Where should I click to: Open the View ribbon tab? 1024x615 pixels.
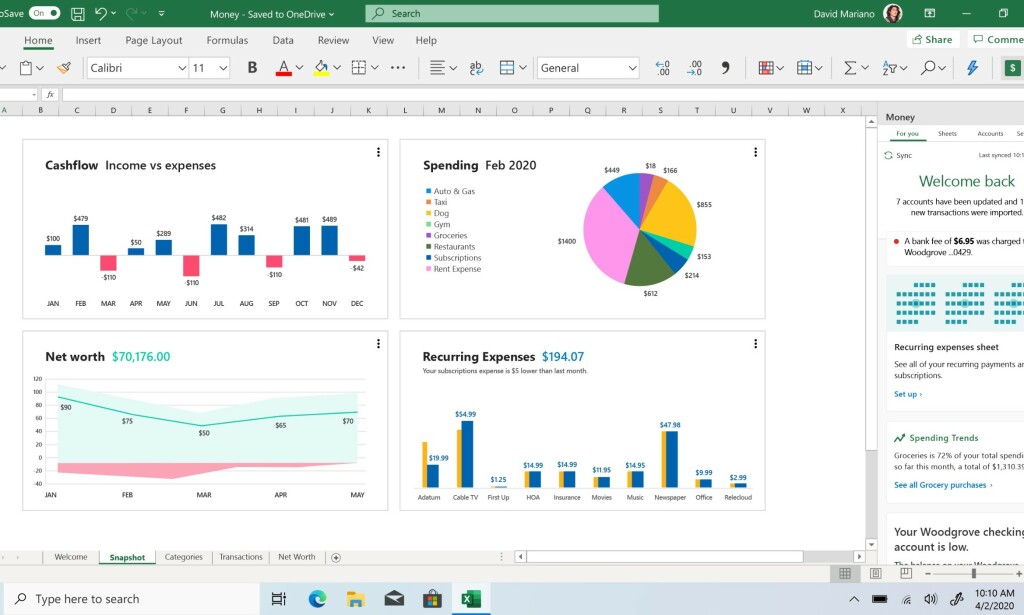[383, 40]
